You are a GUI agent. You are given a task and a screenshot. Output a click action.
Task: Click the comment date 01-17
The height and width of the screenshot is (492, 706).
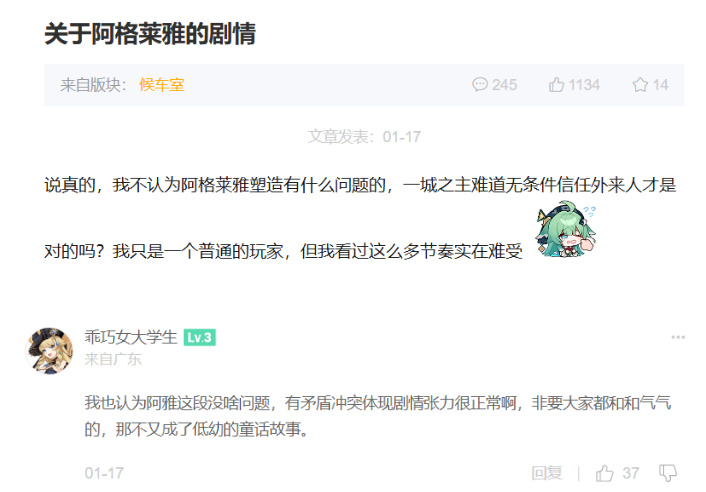pyautogui.click(x=104, y=473)
